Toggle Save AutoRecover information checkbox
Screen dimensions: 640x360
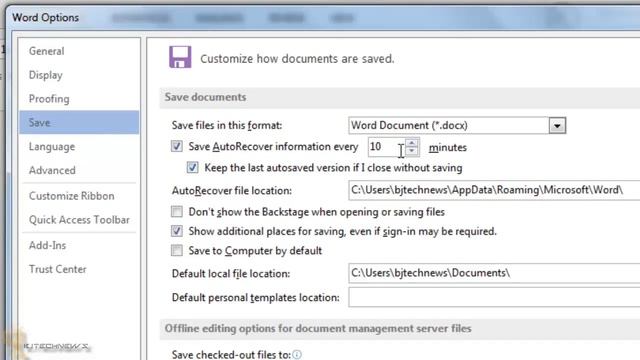177,146
